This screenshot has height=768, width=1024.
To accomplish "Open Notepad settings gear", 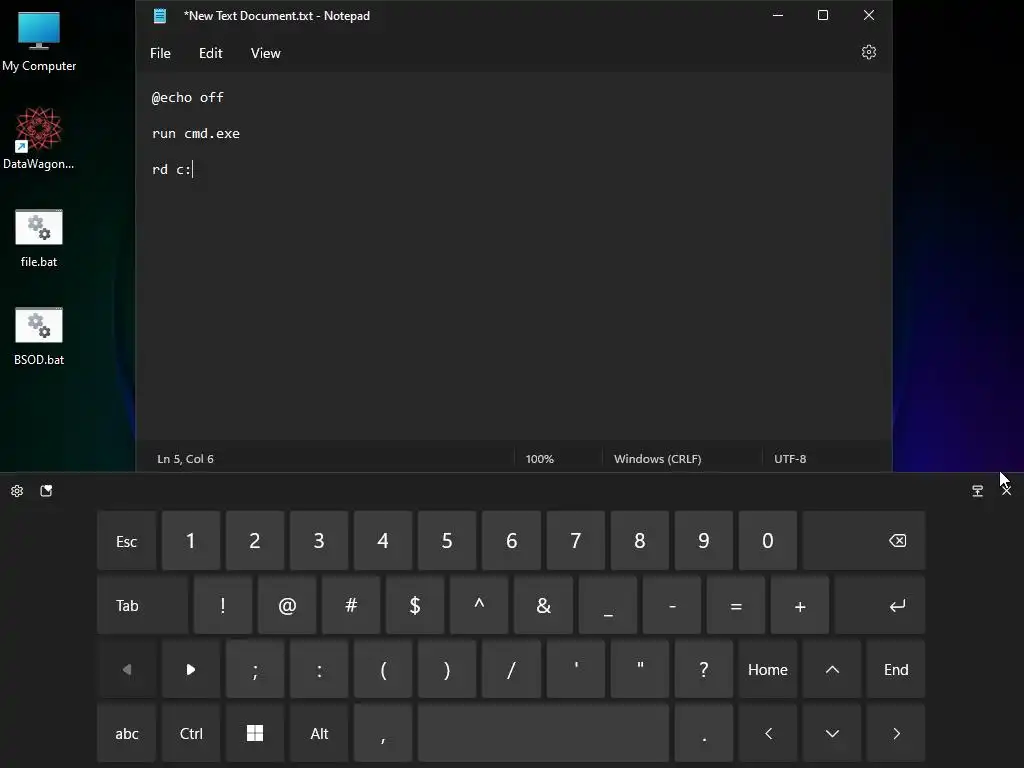I will pos(869,52).
